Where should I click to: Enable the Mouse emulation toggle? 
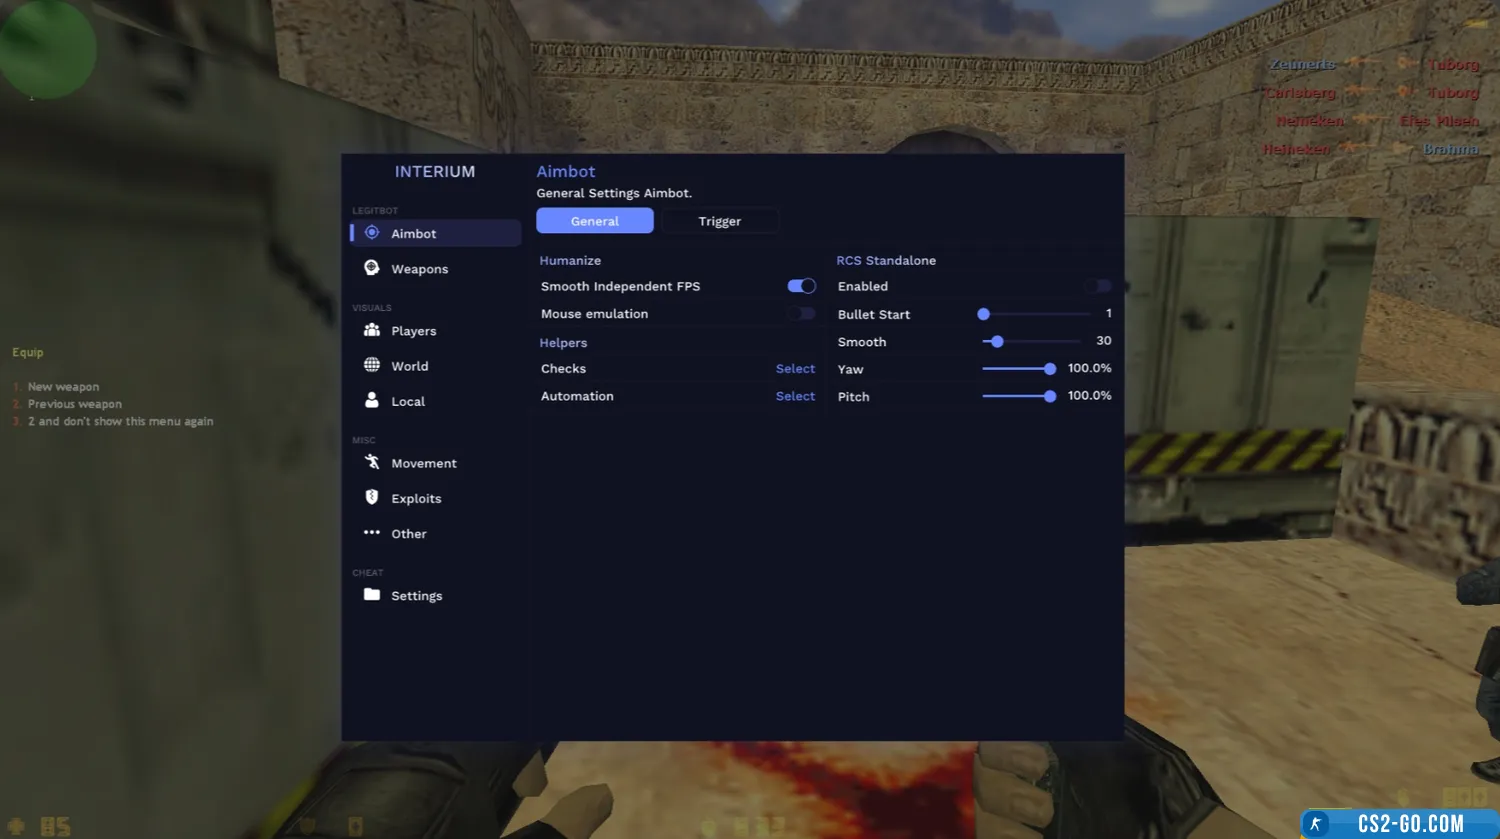point(801,314)
